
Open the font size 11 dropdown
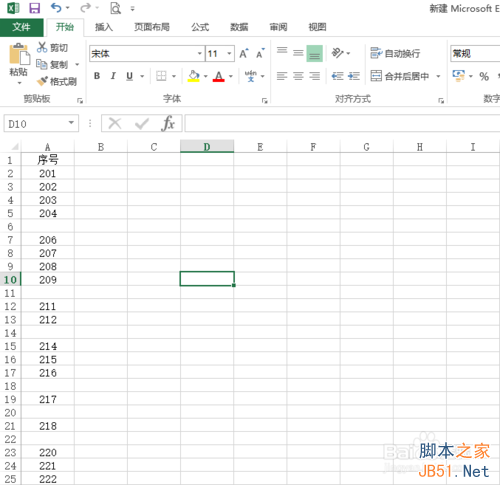click(229, 53)
